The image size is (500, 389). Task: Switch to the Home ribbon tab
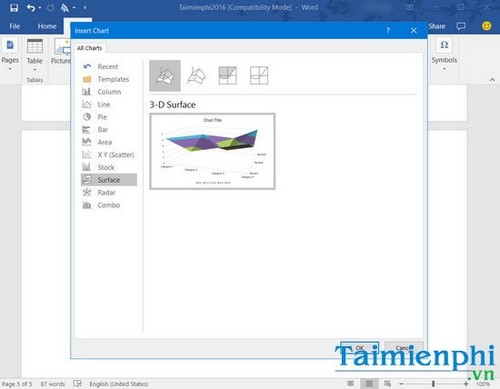coord(47,26)
